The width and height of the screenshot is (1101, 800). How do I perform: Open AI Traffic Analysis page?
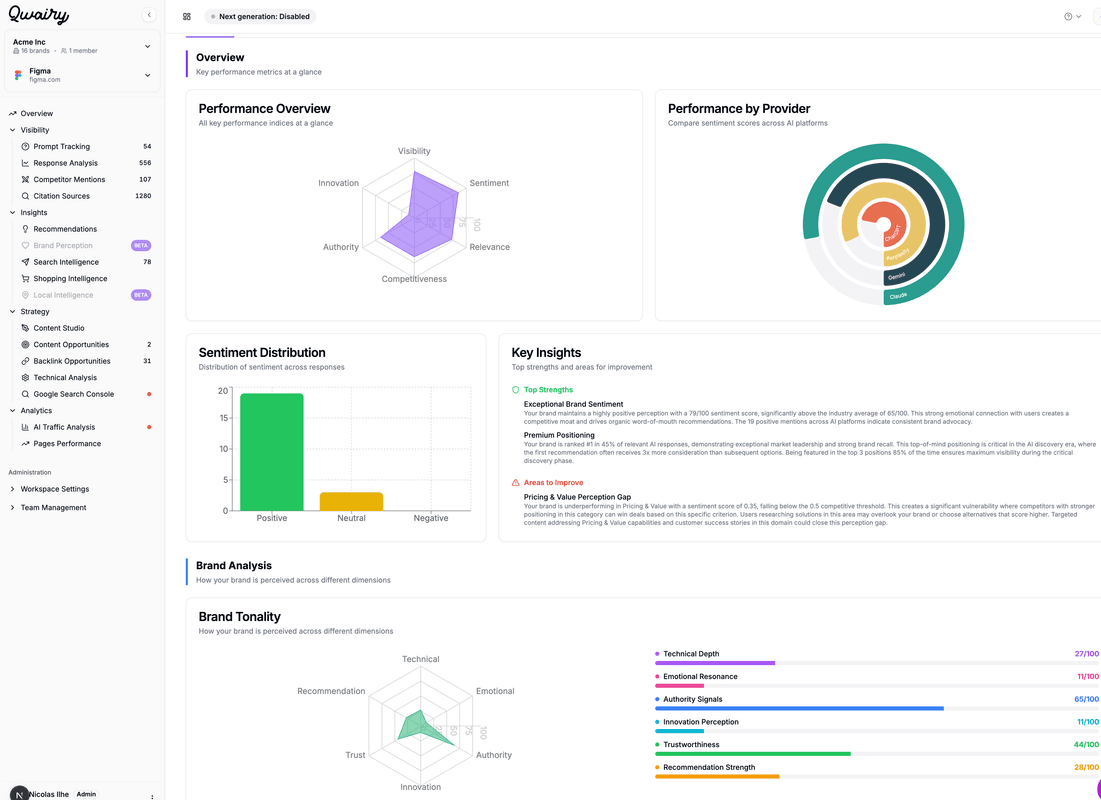coord(64,427)
